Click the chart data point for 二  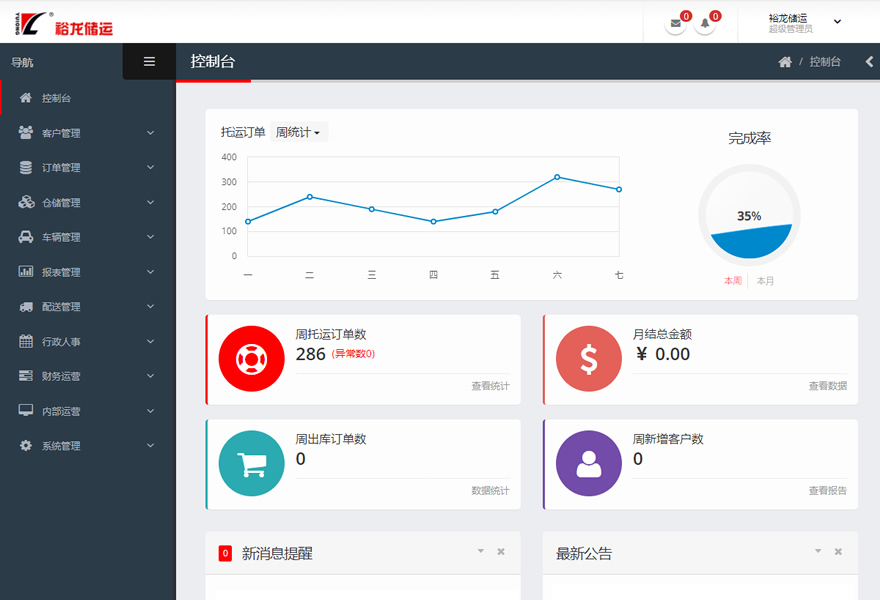(x=310, y=196)
